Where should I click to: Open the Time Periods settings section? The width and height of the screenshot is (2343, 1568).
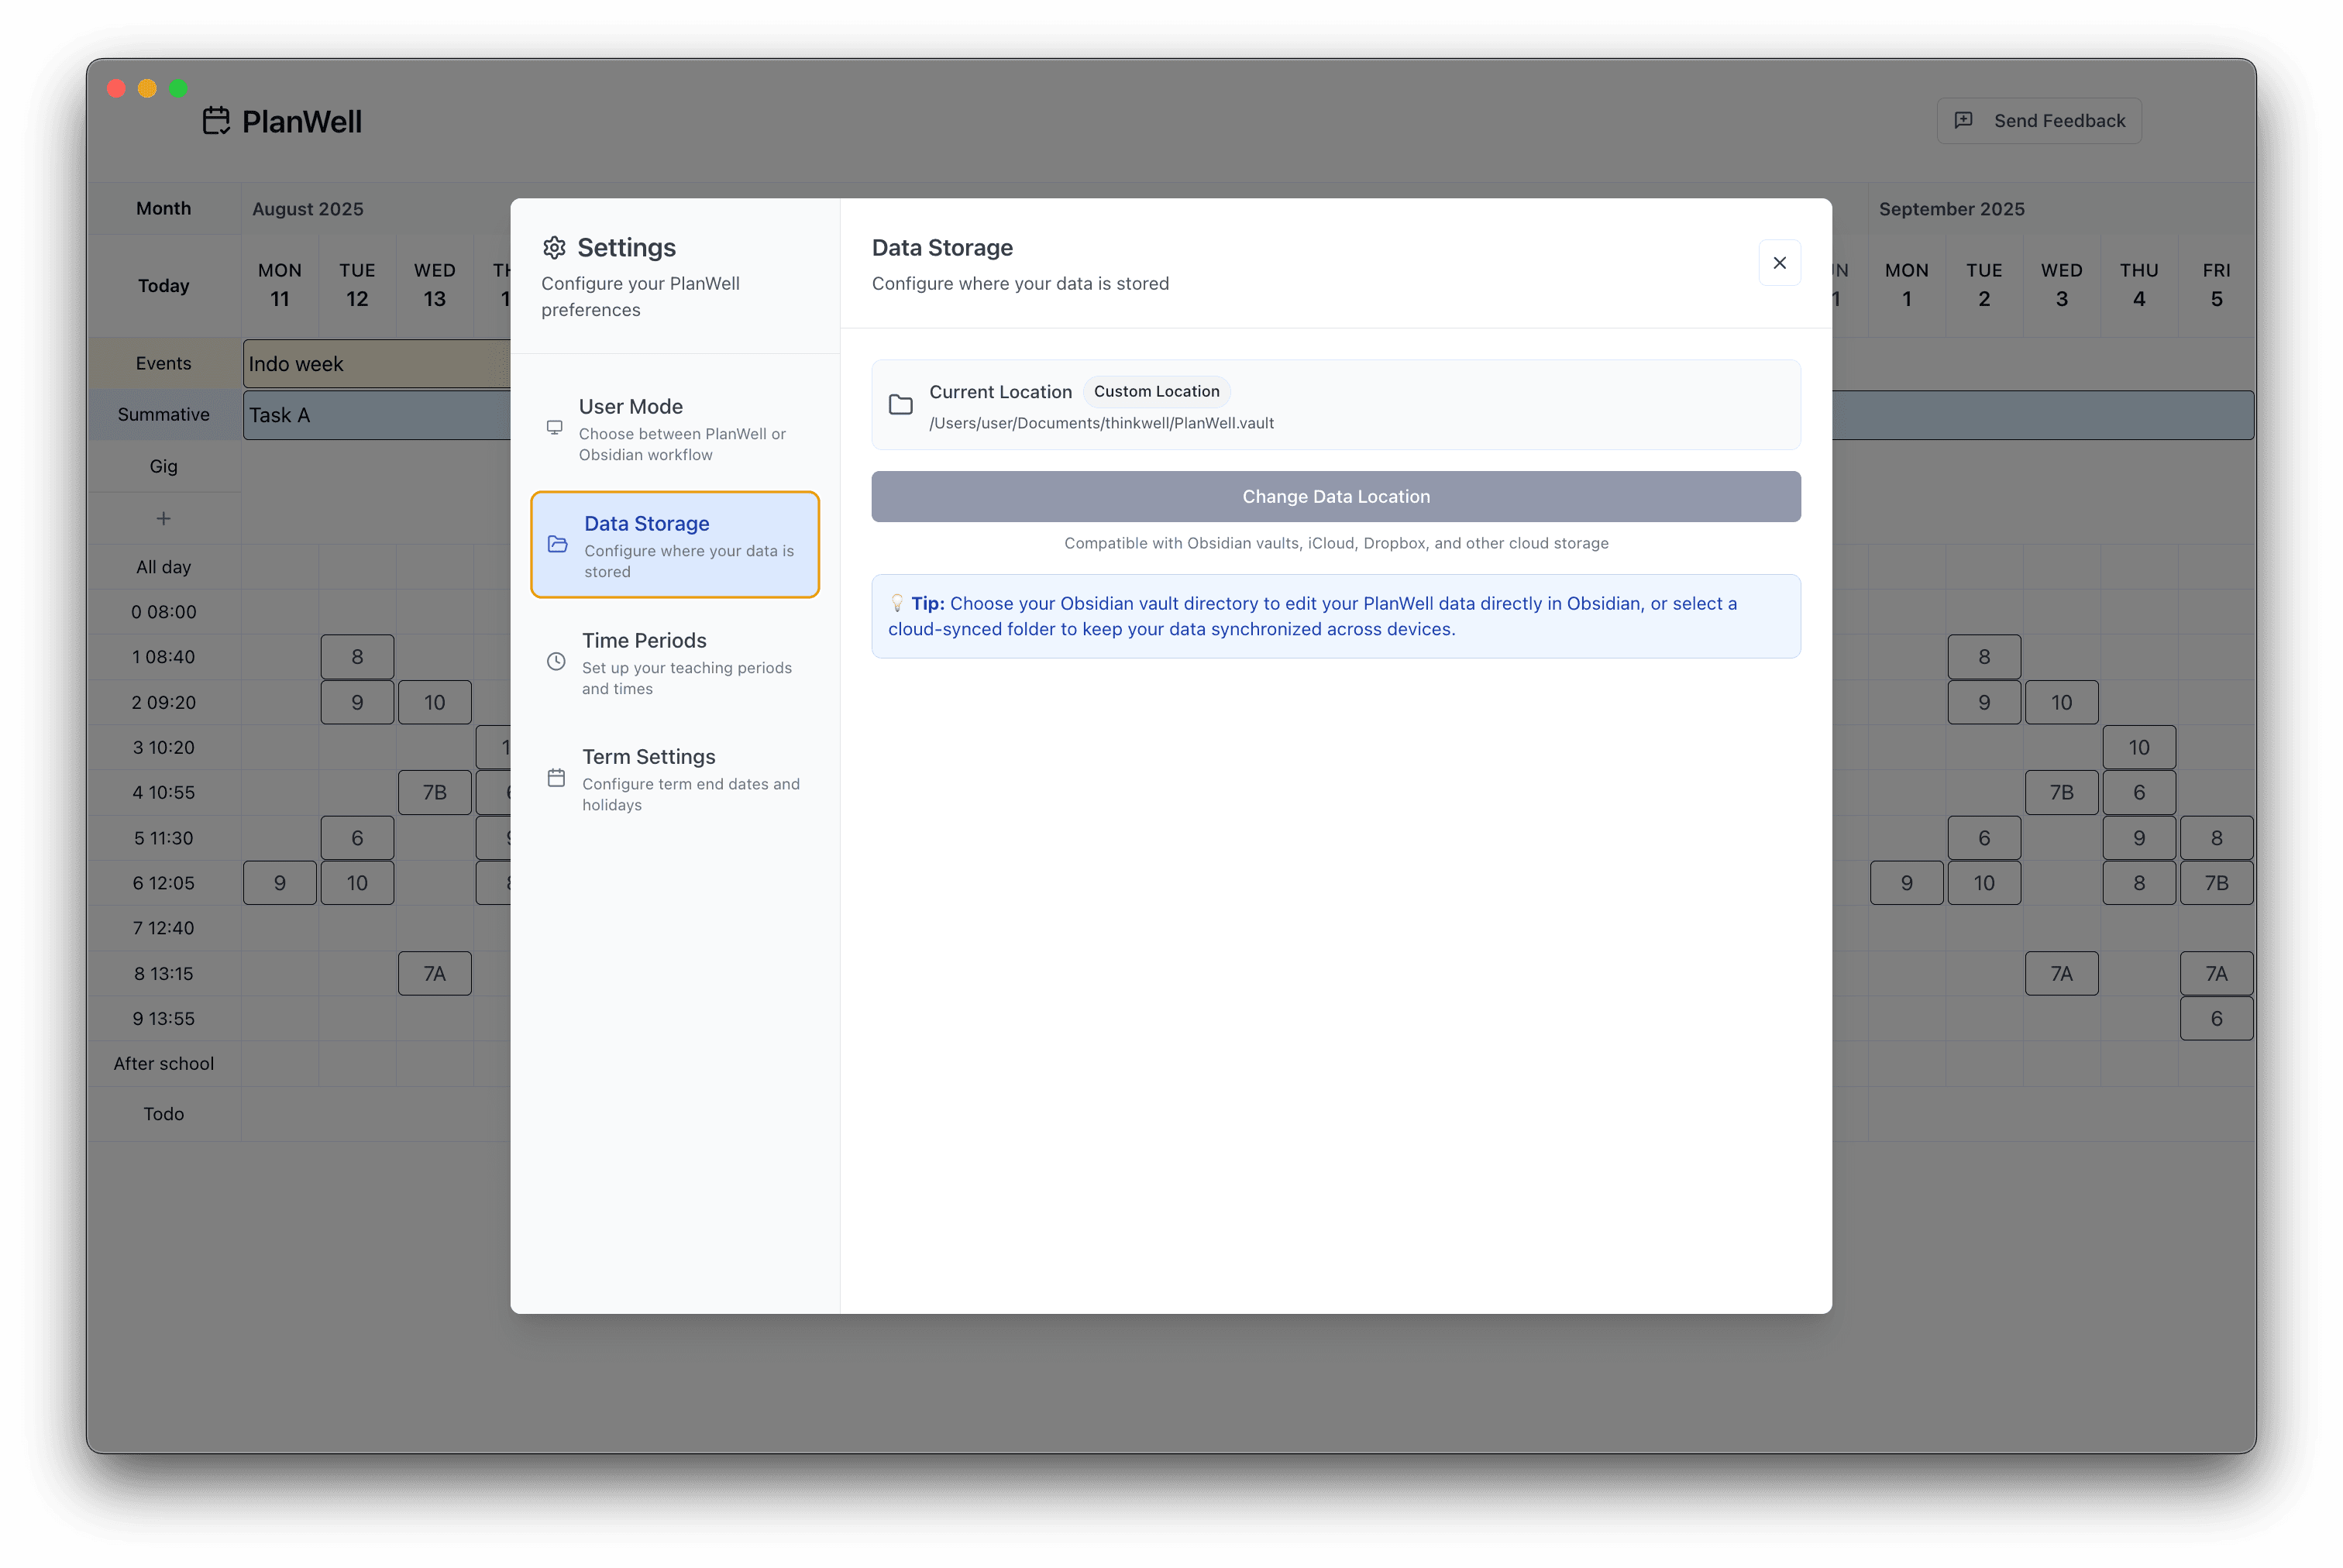click(675, 662)
